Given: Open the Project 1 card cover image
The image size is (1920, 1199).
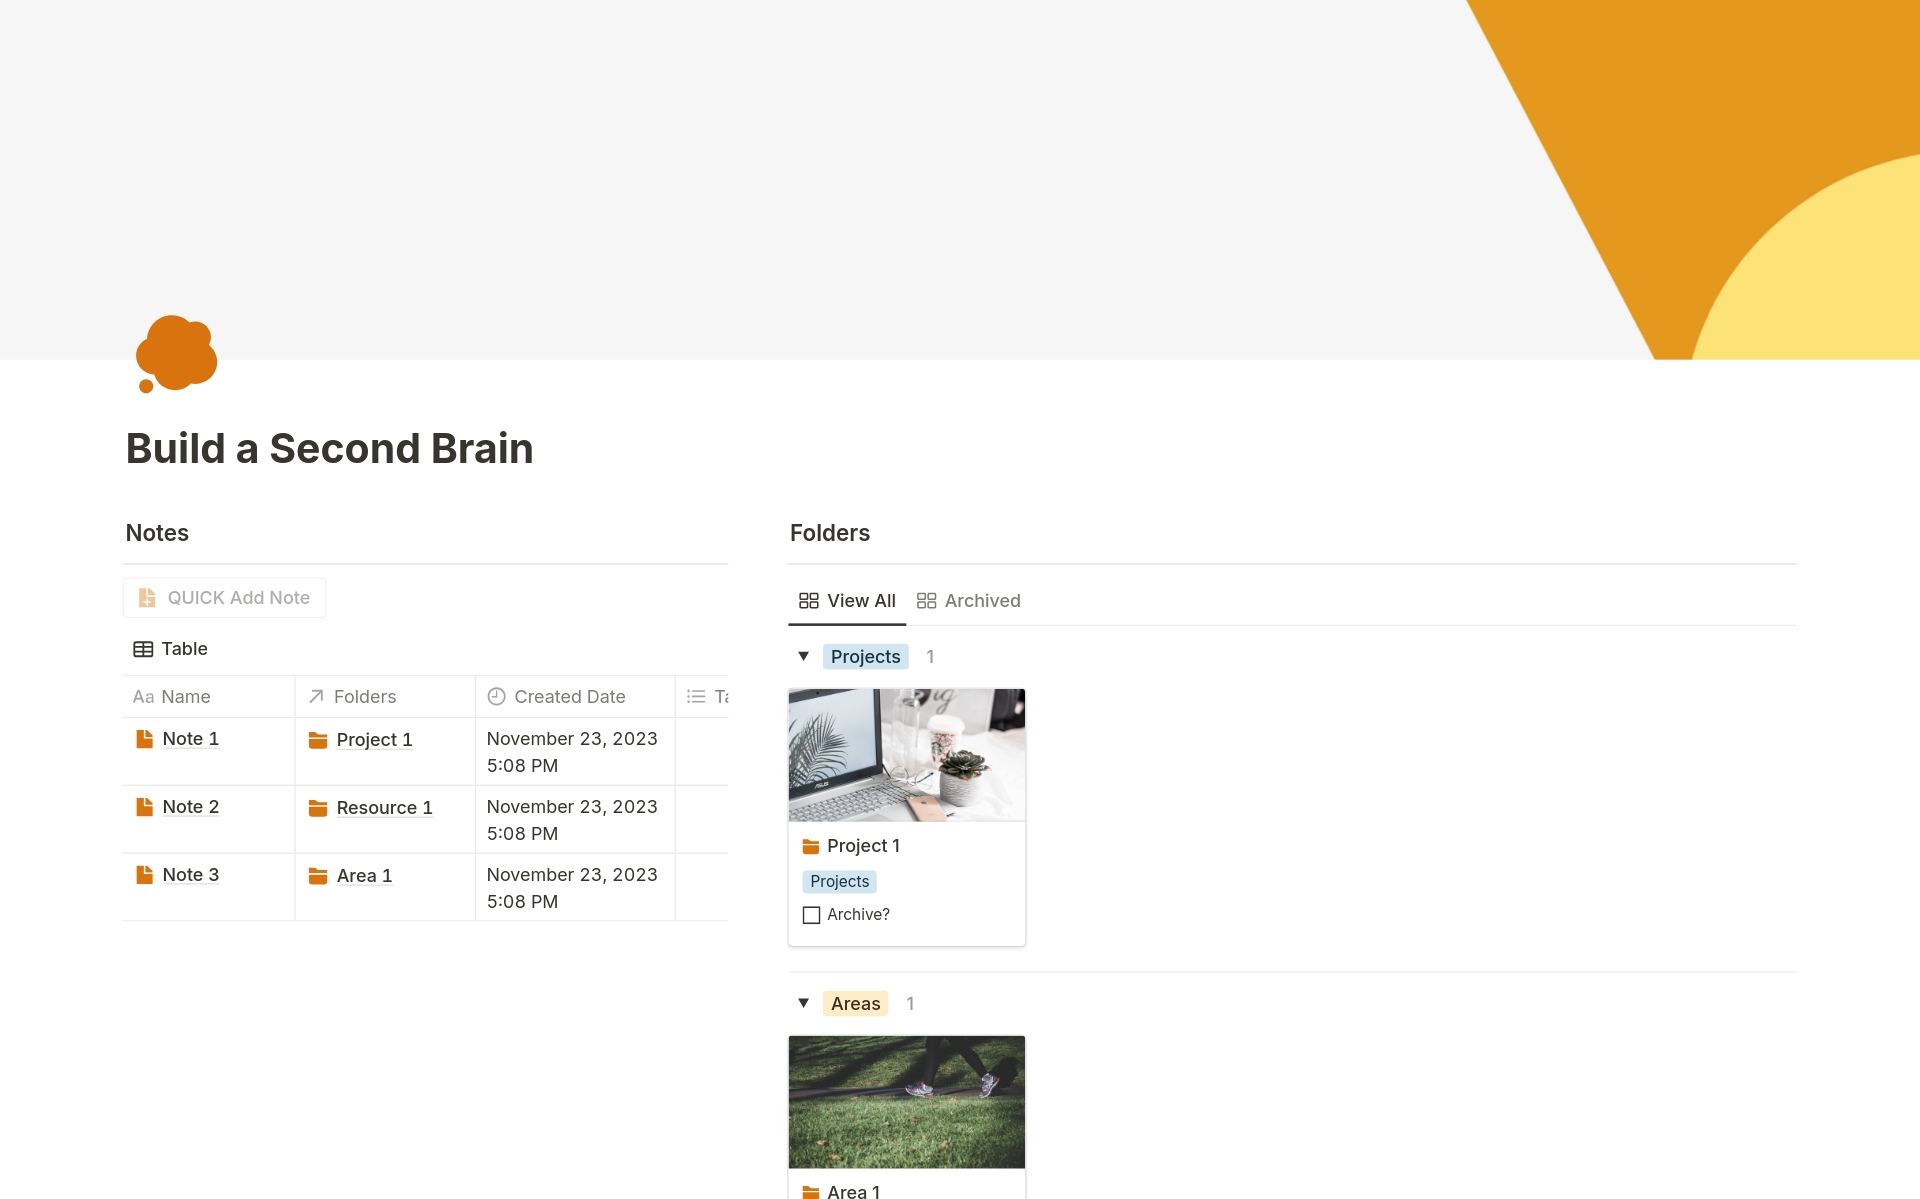Looking at the screenshot, I should pyautogui.click(x=906, y=755).
